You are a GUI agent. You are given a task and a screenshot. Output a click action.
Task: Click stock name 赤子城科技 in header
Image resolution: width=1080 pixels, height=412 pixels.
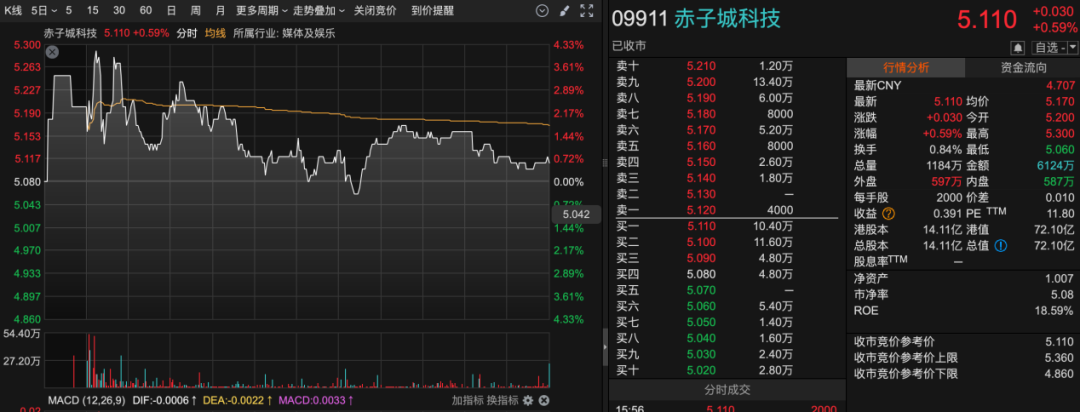coord(727,19)
